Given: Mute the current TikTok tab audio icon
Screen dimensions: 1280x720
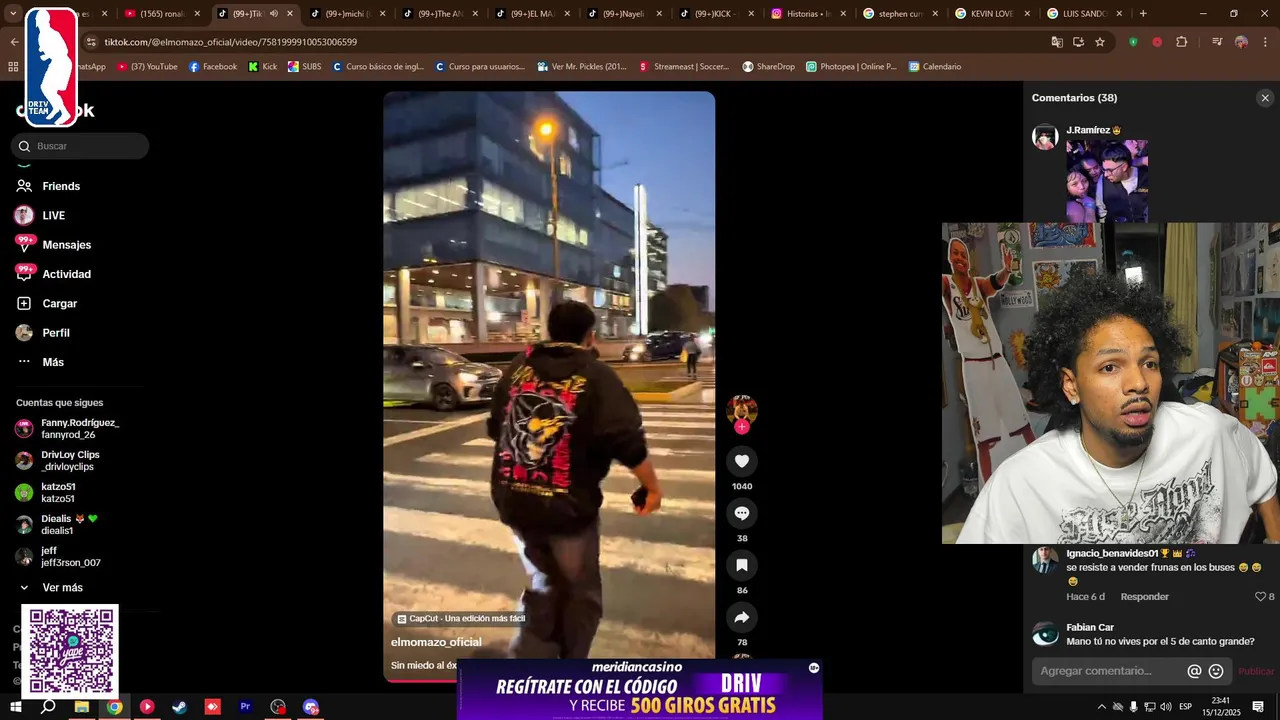Looking at the screenshot, I should [x=273, y=14].
